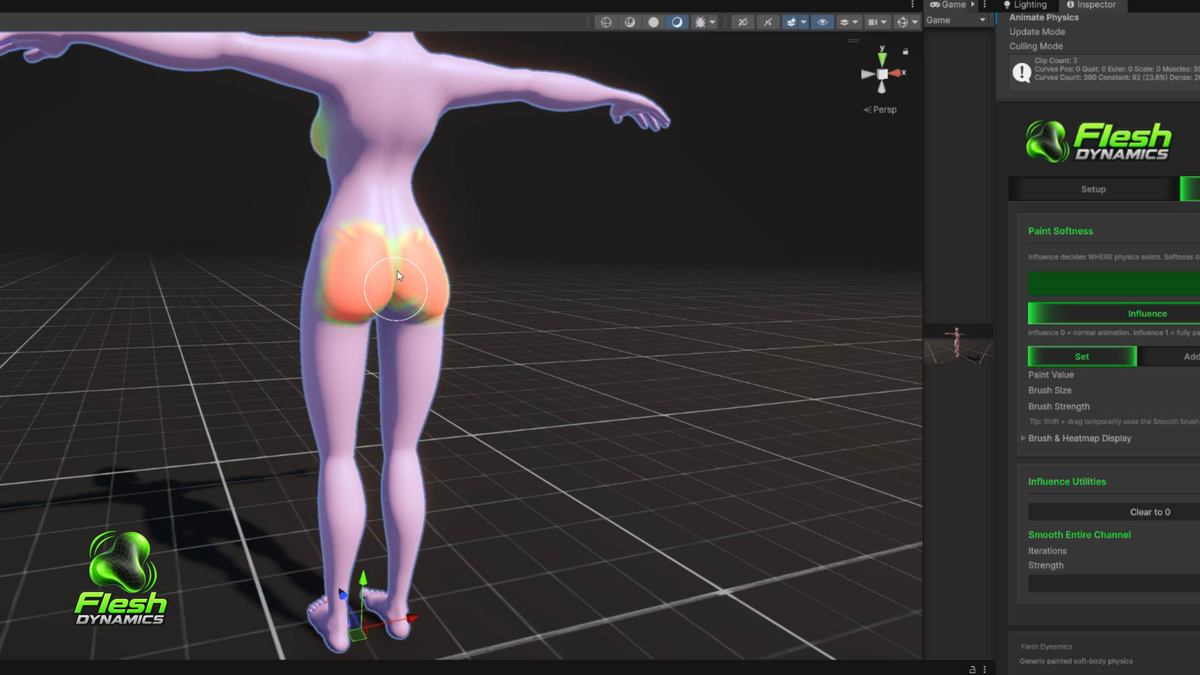Viewport: 1200px width, 675px height.
Task: Click the warning info icon in Inspector
Action: (1021, 72)
